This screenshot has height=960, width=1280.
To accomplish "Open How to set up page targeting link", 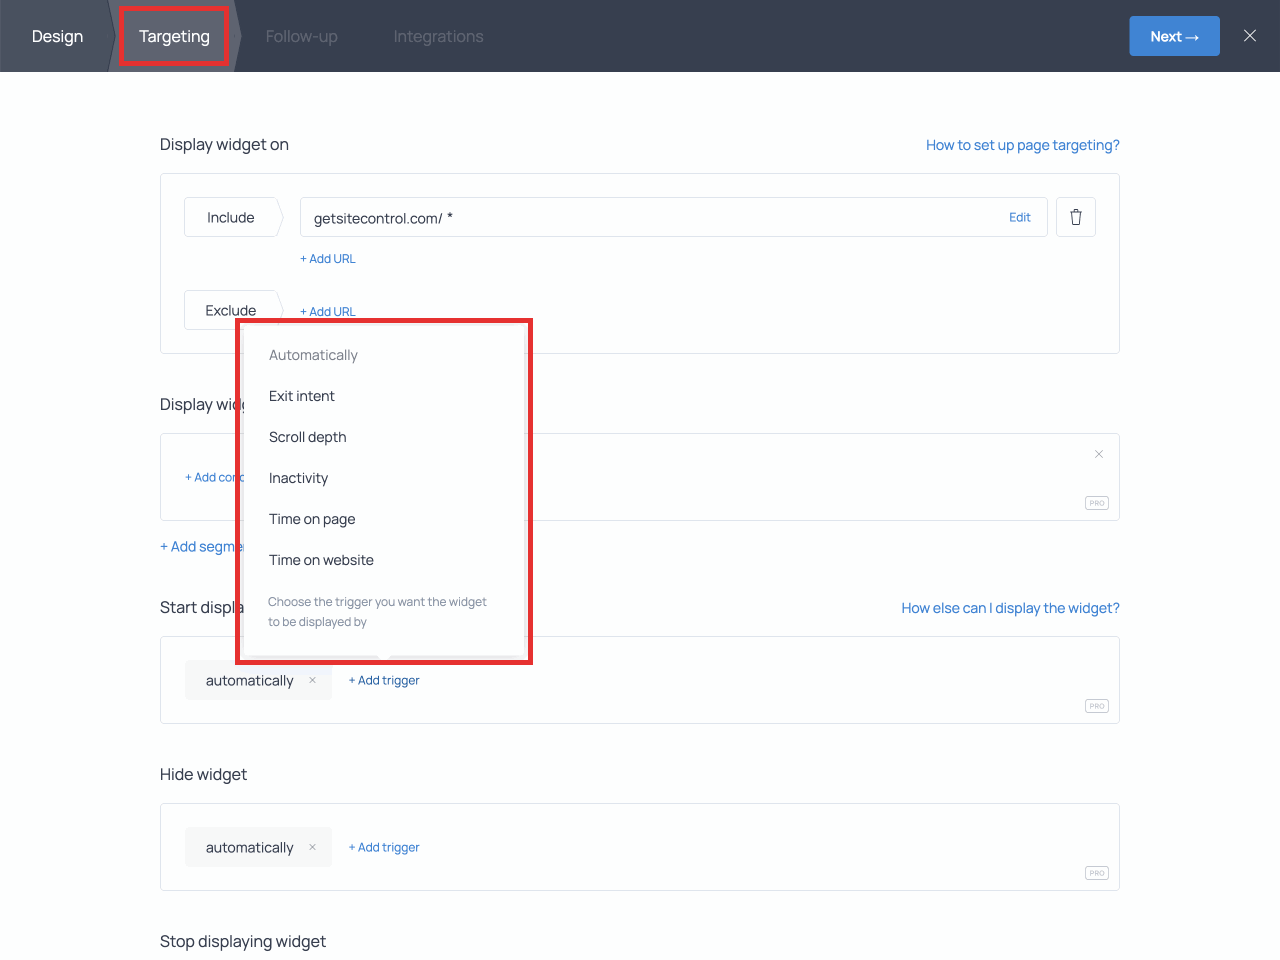I will pyautogui.click(x=1022, y=145).
